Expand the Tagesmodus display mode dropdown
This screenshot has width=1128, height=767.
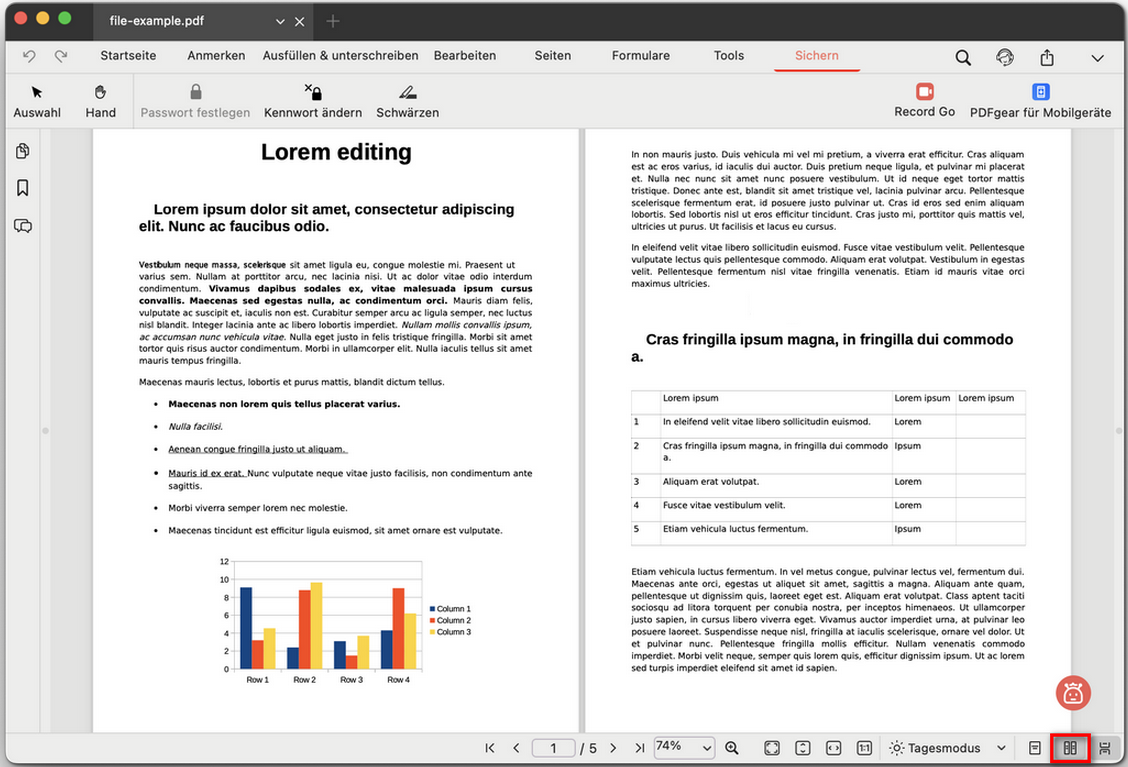(x=947, y=748)
